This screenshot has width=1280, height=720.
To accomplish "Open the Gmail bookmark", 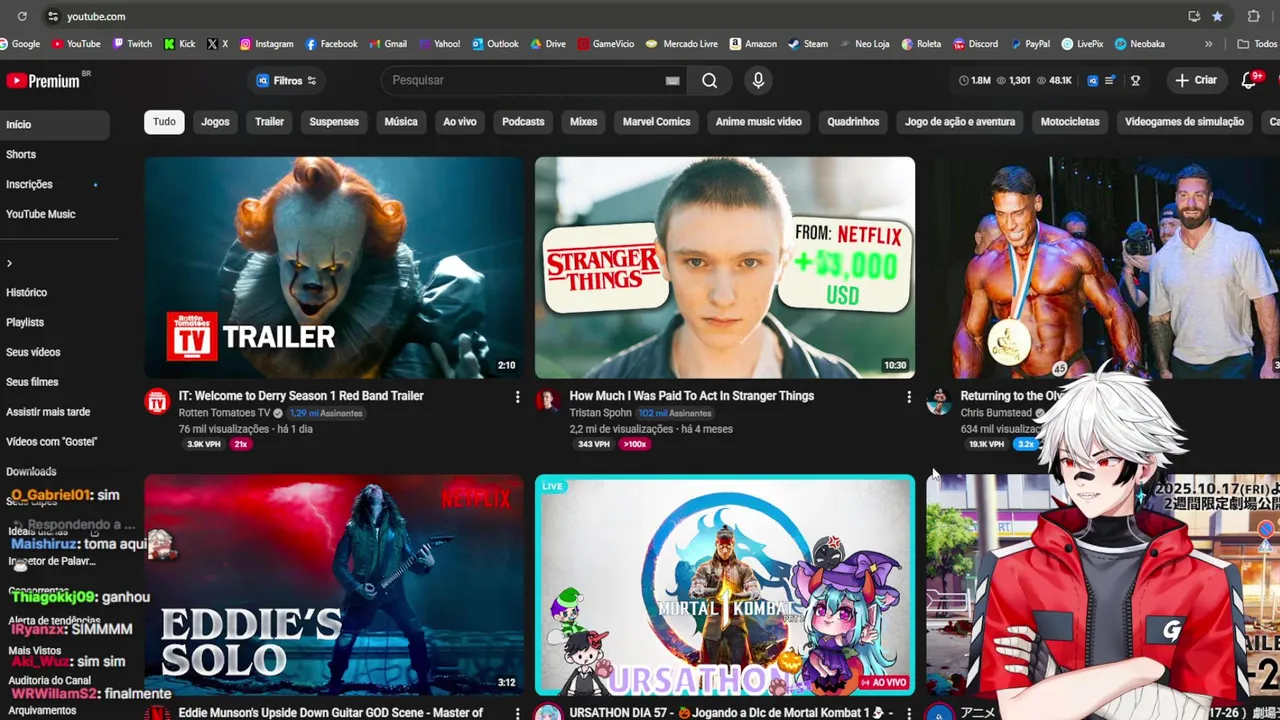I will point(388,44).
